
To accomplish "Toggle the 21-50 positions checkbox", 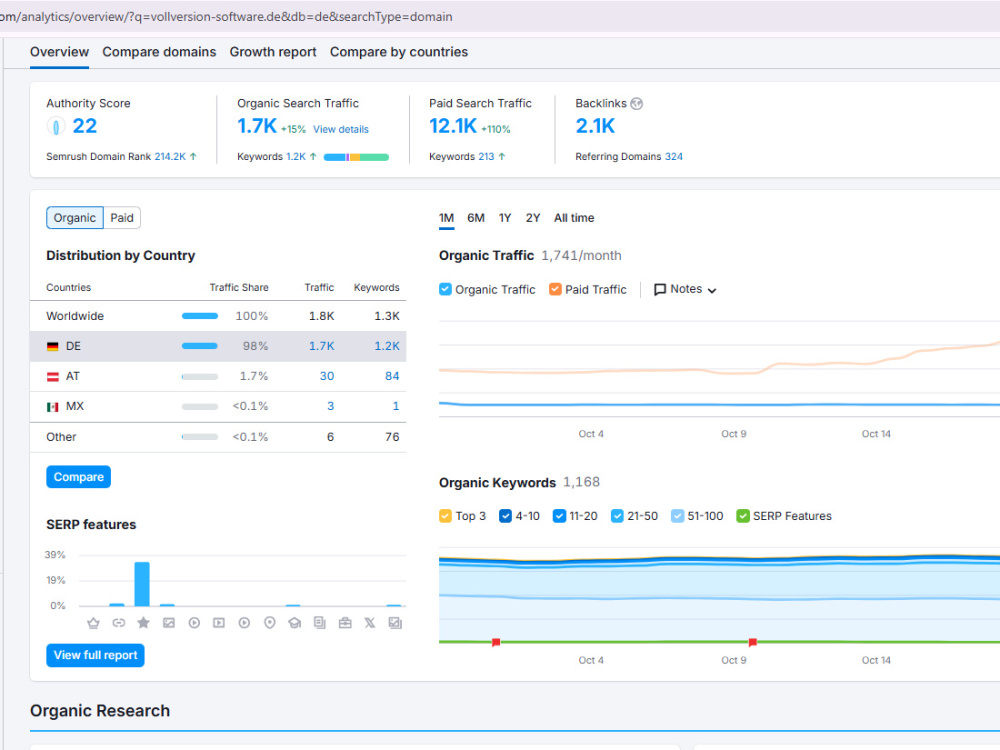I will pos(617,516).
